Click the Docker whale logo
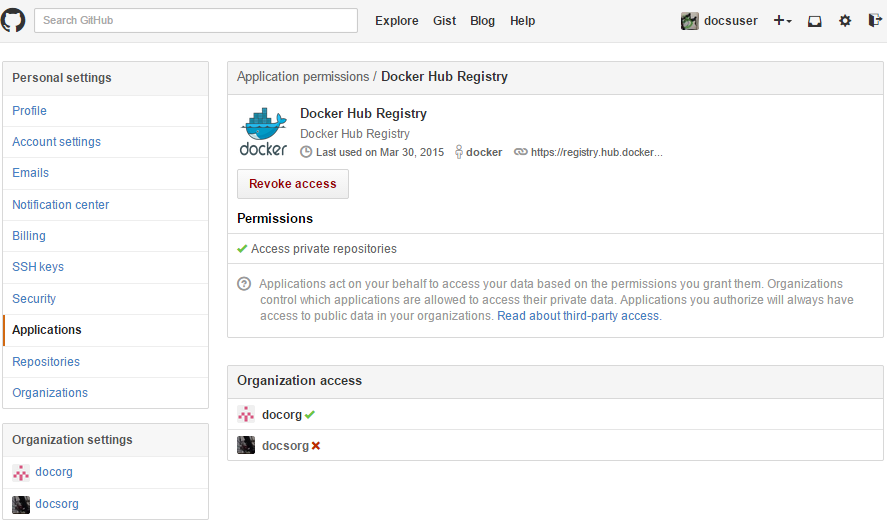 [264, 131]
